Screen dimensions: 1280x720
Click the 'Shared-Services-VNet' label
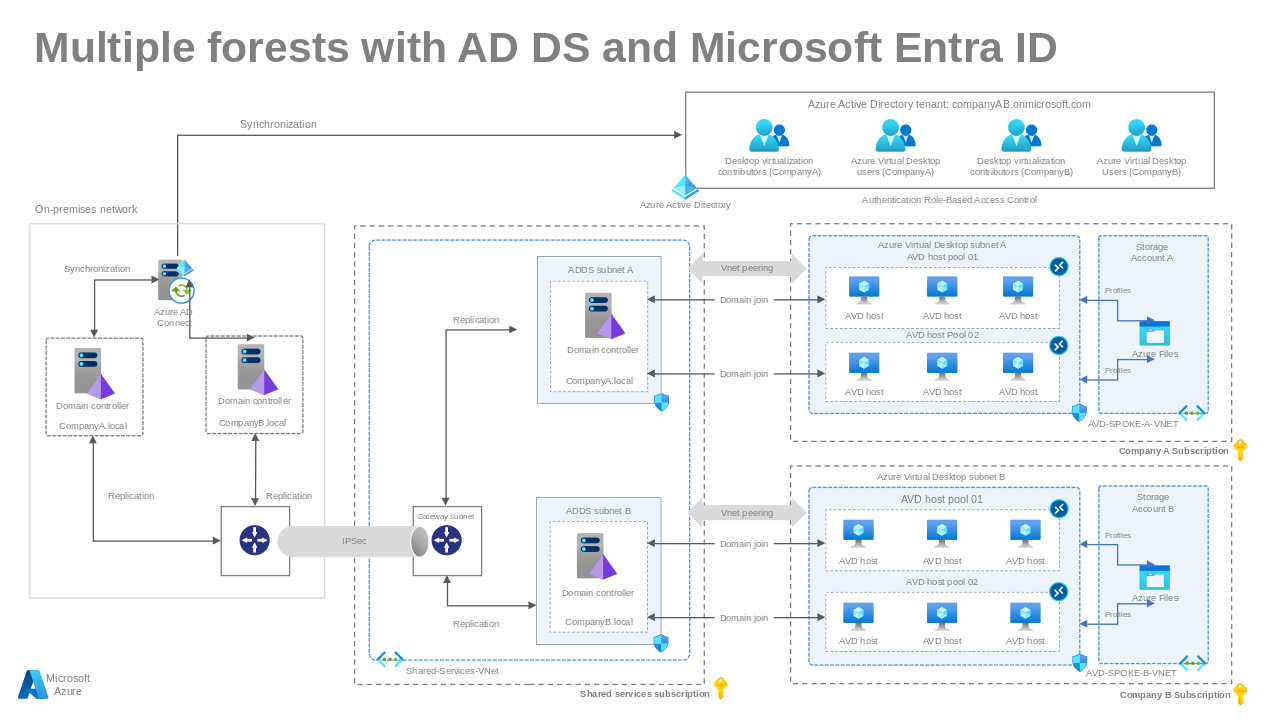click(x=452, y=671)
